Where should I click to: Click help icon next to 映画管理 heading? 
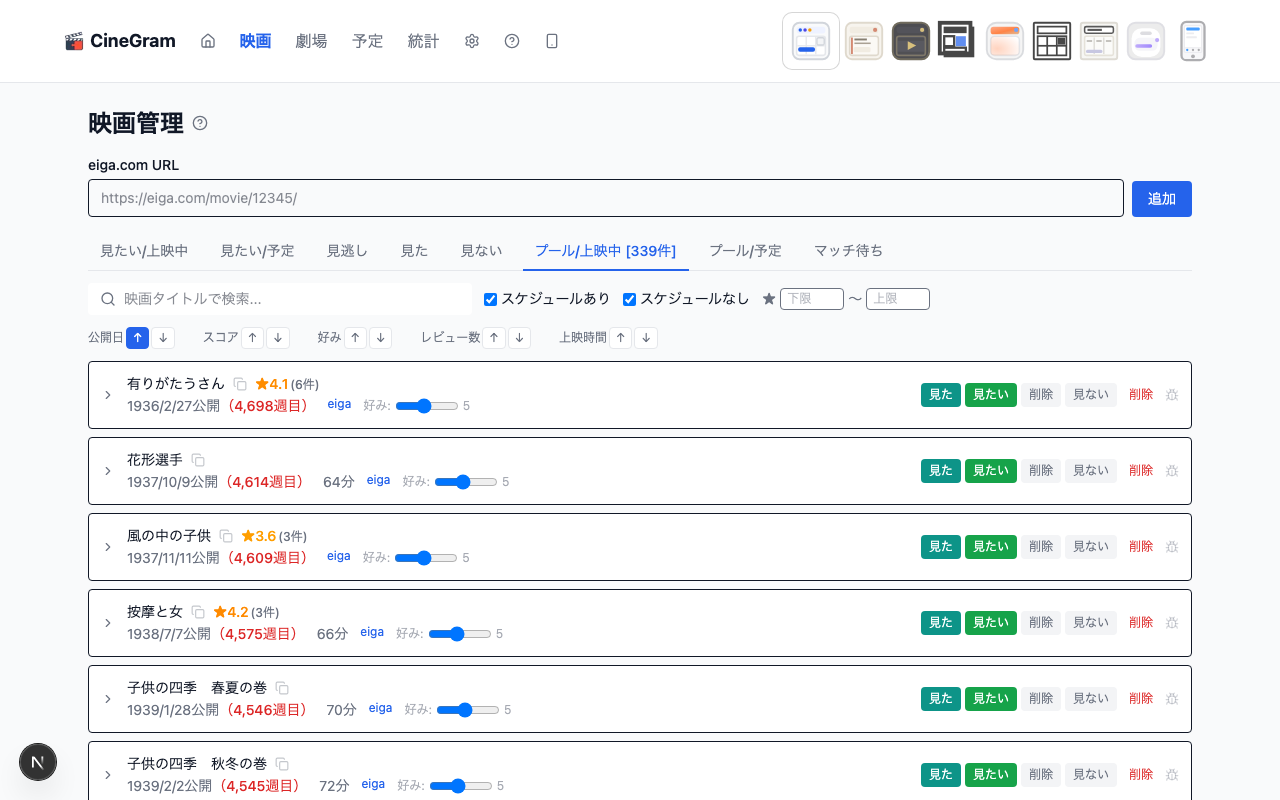pos(200,123)
